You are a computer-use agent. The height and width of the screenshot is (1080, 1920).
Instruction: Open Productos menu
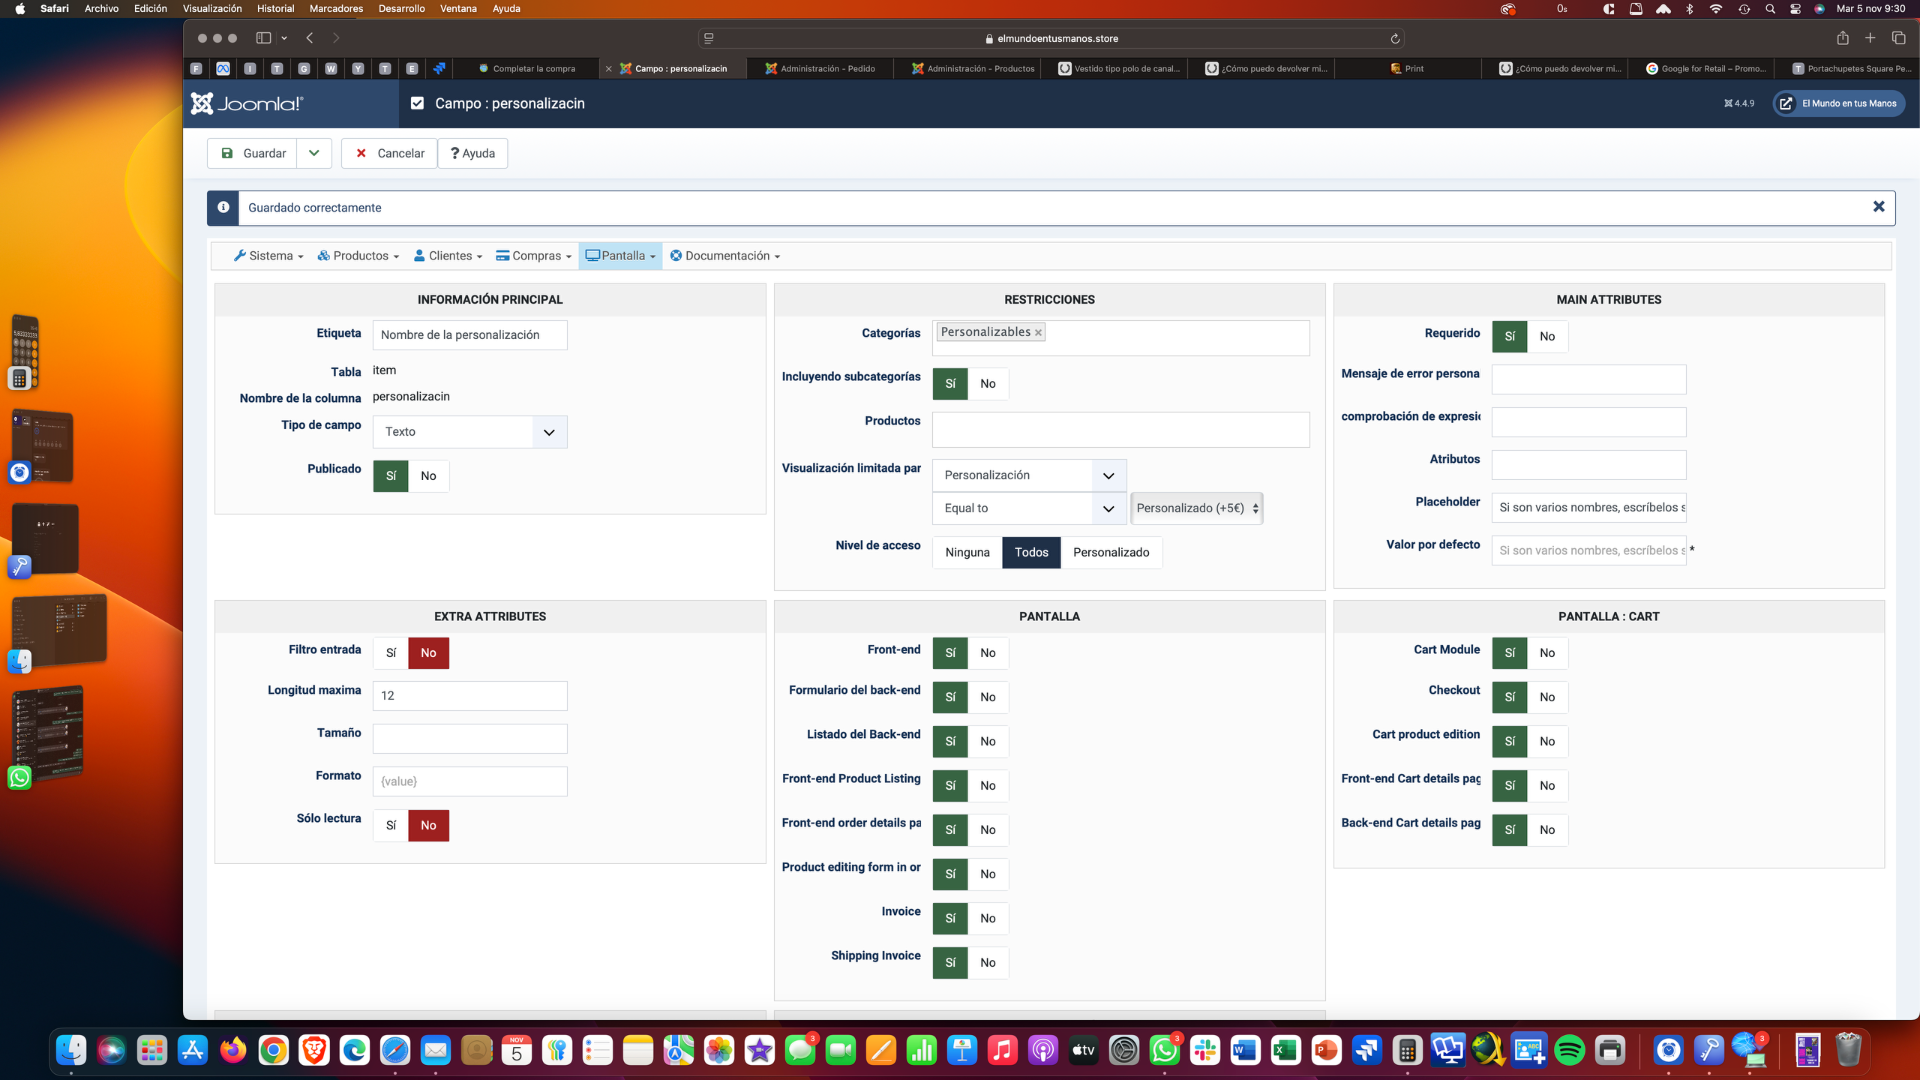pyautogui.click(x=358, y=256)
